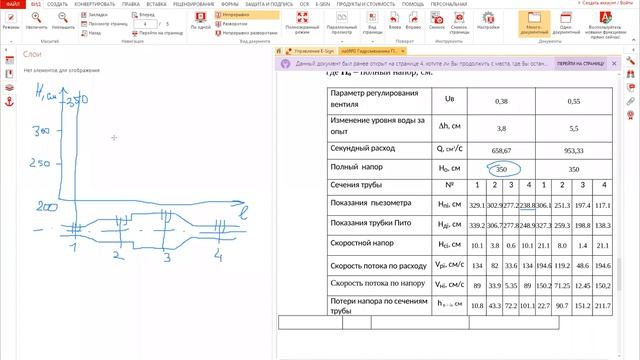This screenshot has width=640, height=360.
Task: Open the Layers panel in left sidebar
Action: pos(9,88)
